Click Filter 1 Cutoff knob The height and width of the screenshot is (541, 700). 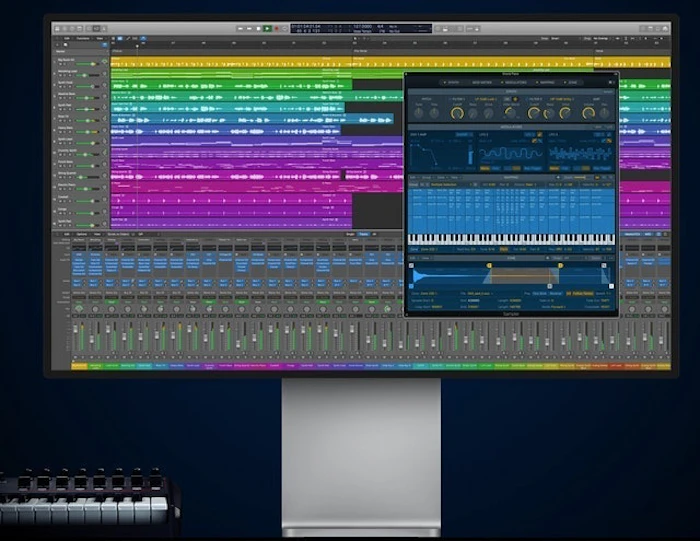pos(457,113)
